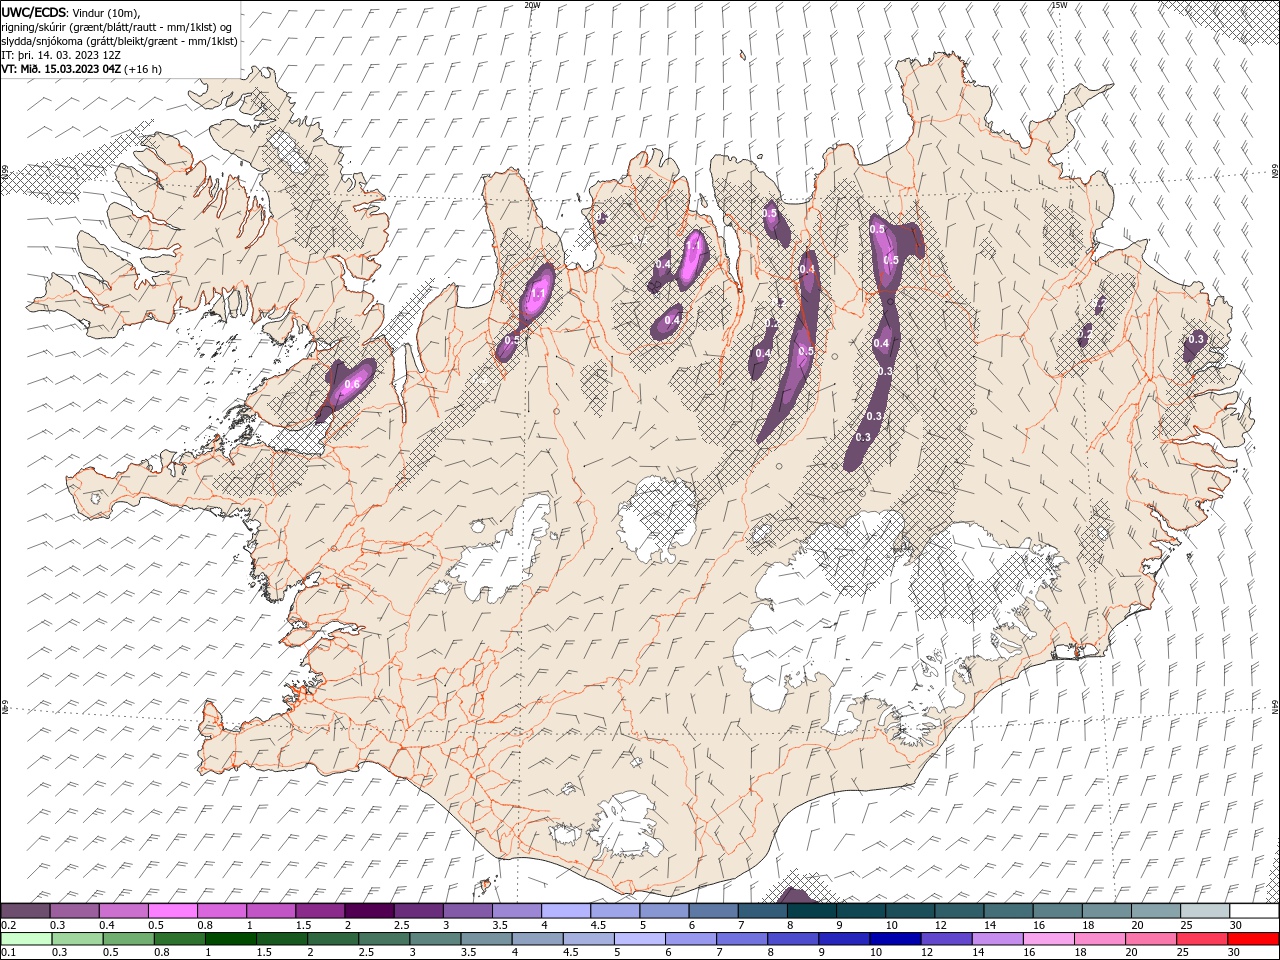Select upper legend swatch between 20 and 25
The width and height of the screenshot is (1280, 960).
(1157, 910)
